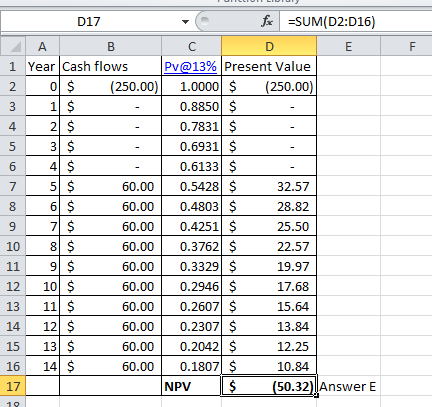The width and height of the screenshot is (432, 407).
Task: Select column D header
Action: pyautogui.click(x=269, y=46)
